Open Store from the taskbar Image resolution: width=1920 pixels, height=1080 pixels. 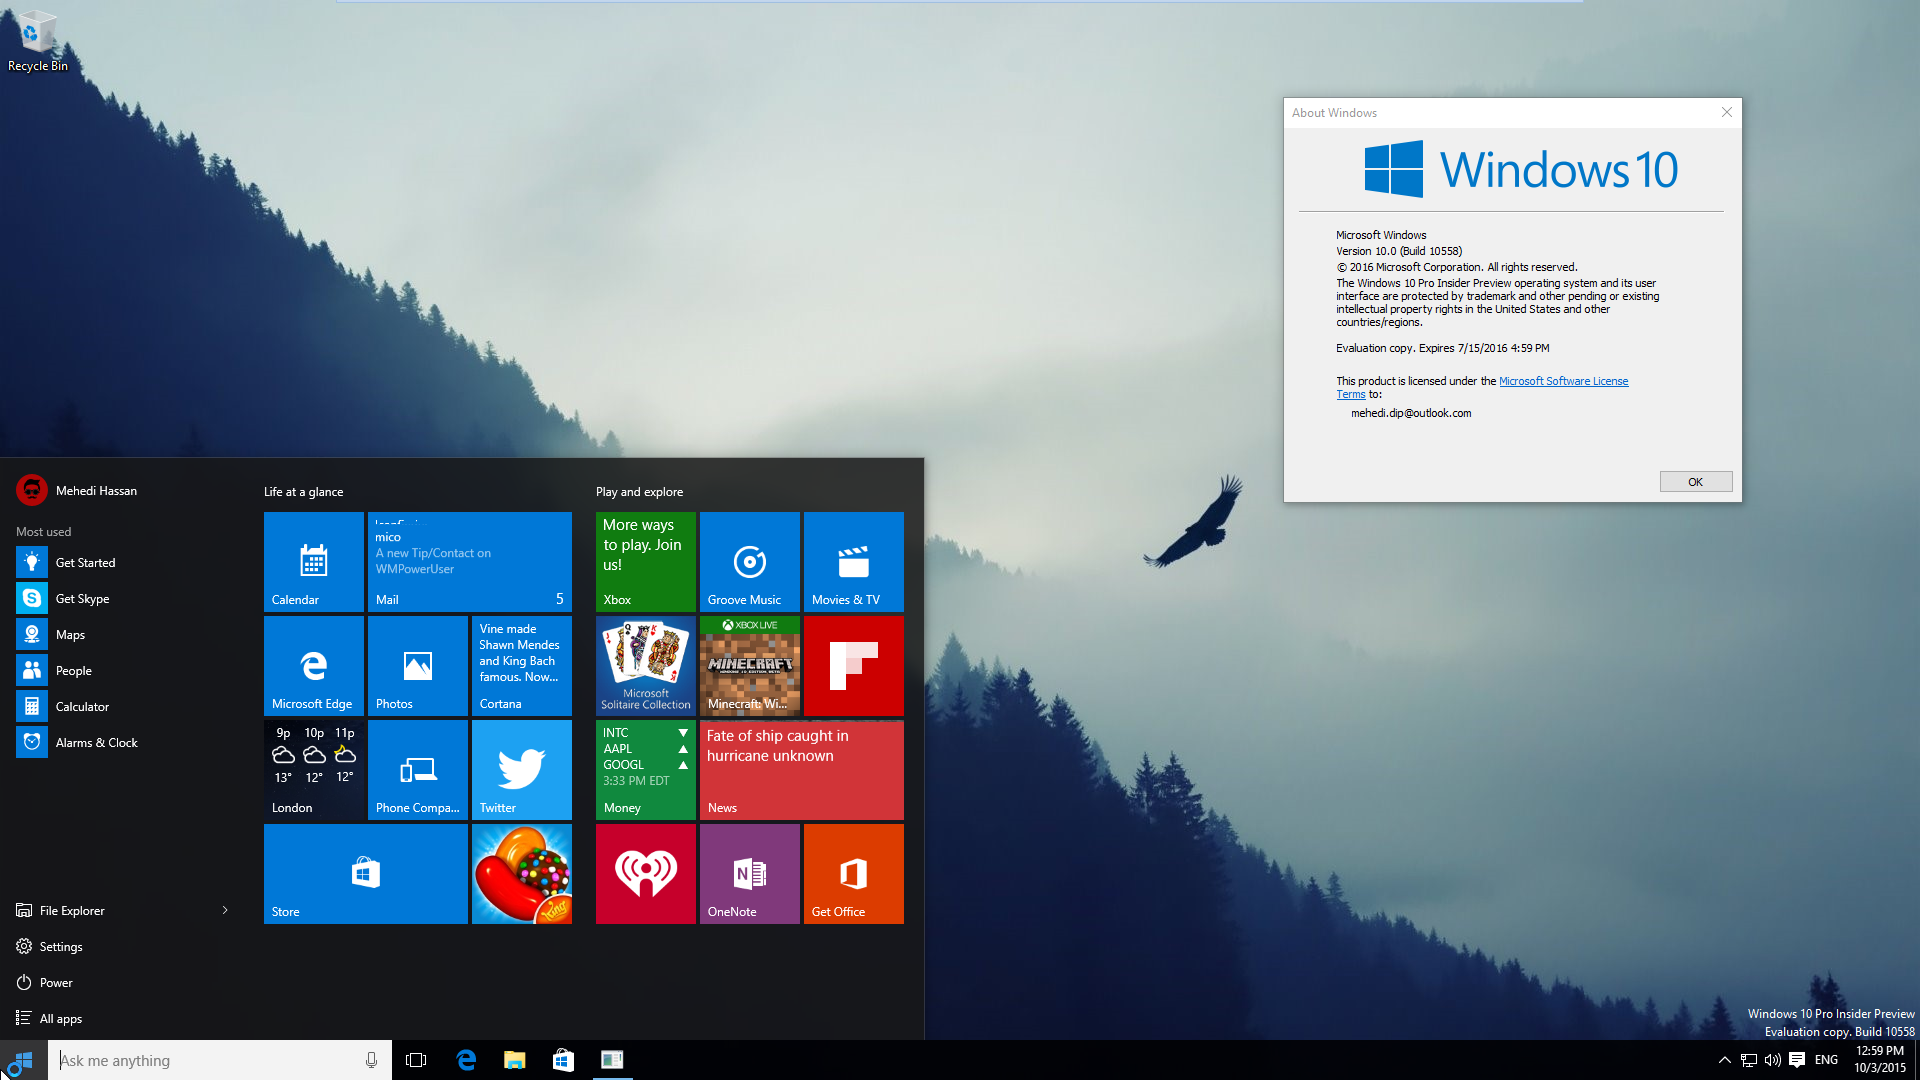point(563,1060)
